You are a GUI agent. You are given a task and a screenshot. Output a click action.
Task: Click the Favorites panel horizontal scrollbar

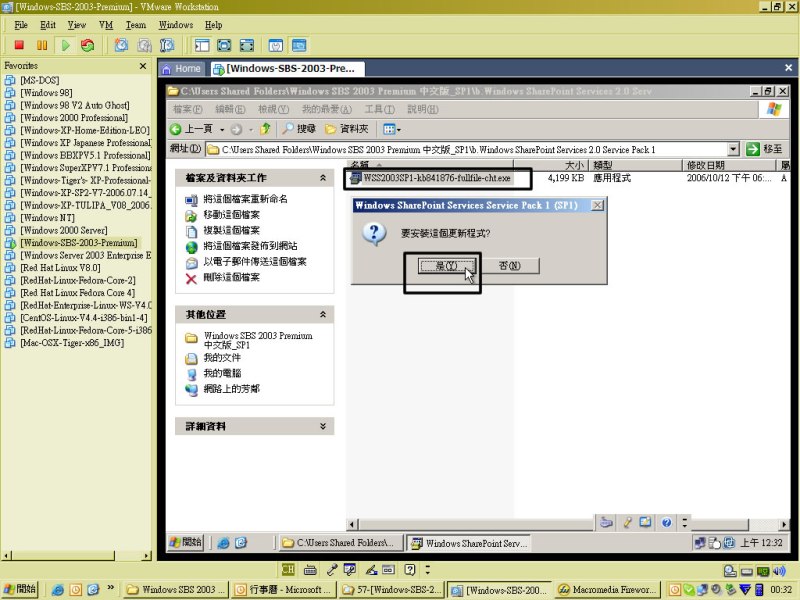(x=77, y=555)
